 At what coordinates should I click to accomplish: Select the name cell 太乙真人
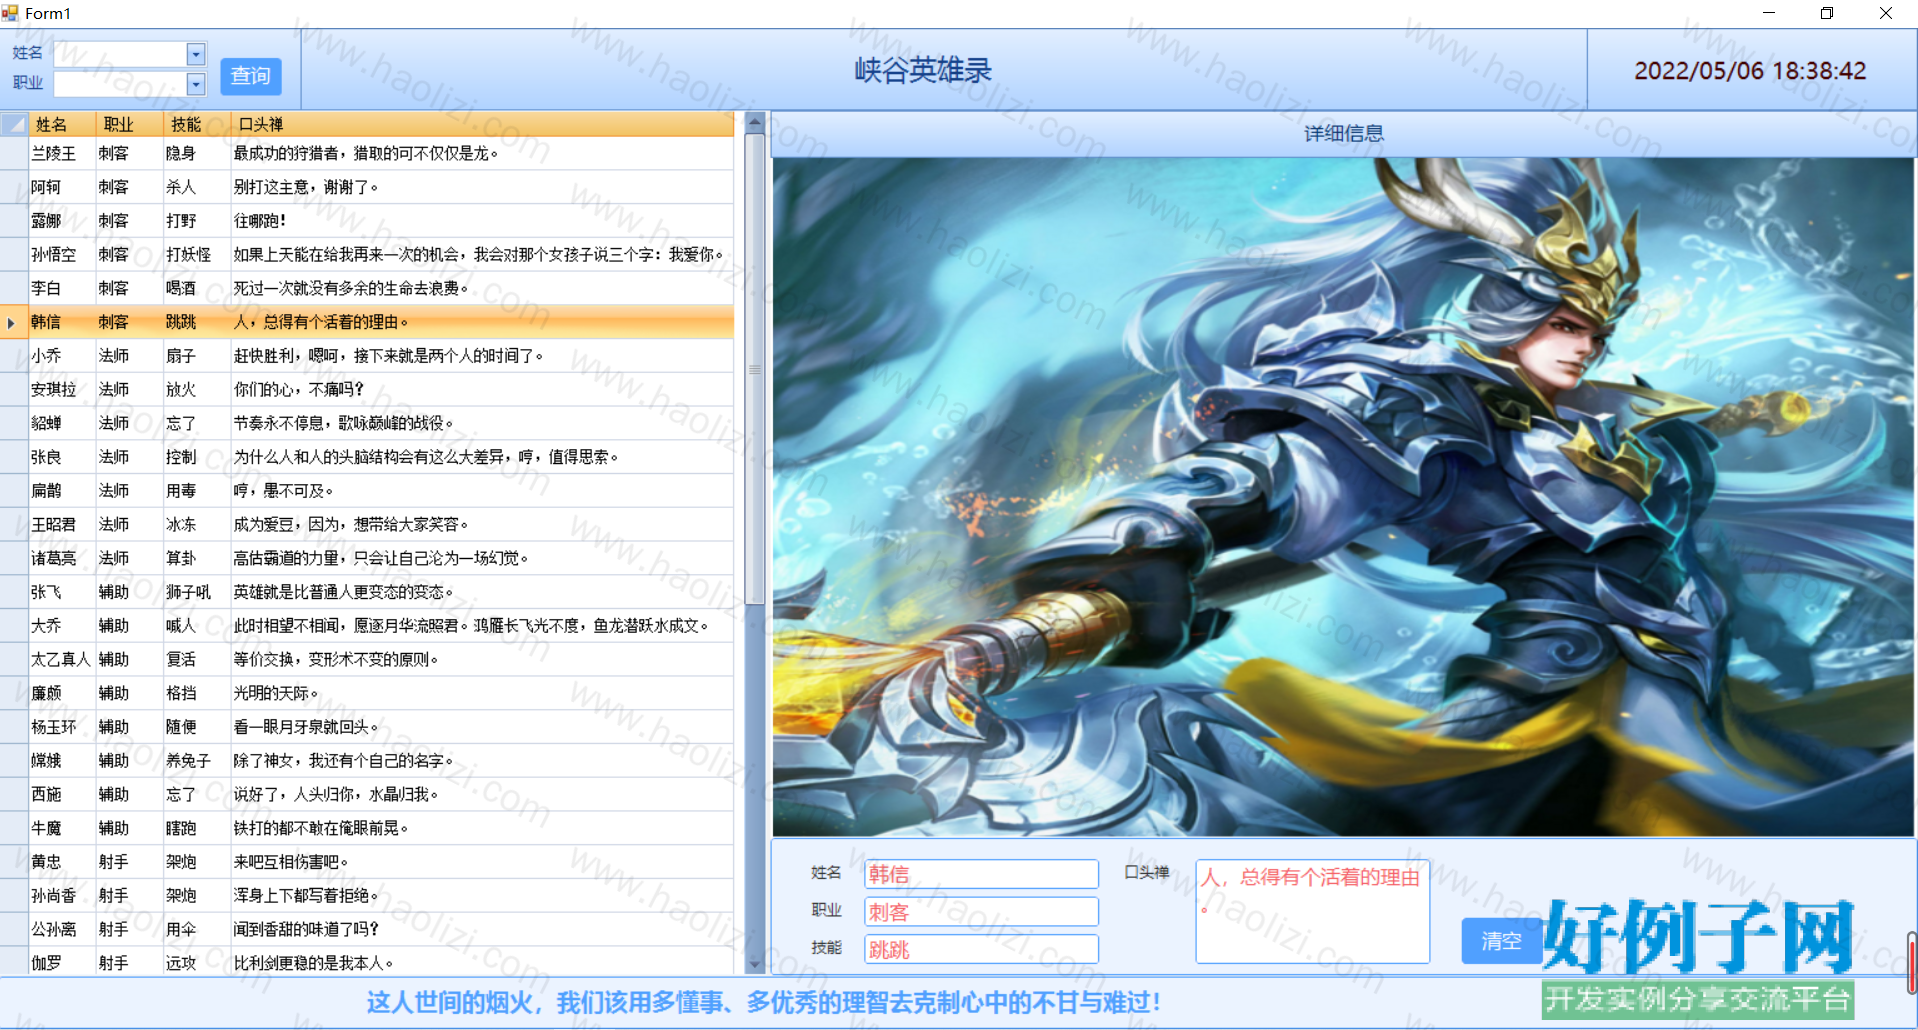[x=62, y=660]
